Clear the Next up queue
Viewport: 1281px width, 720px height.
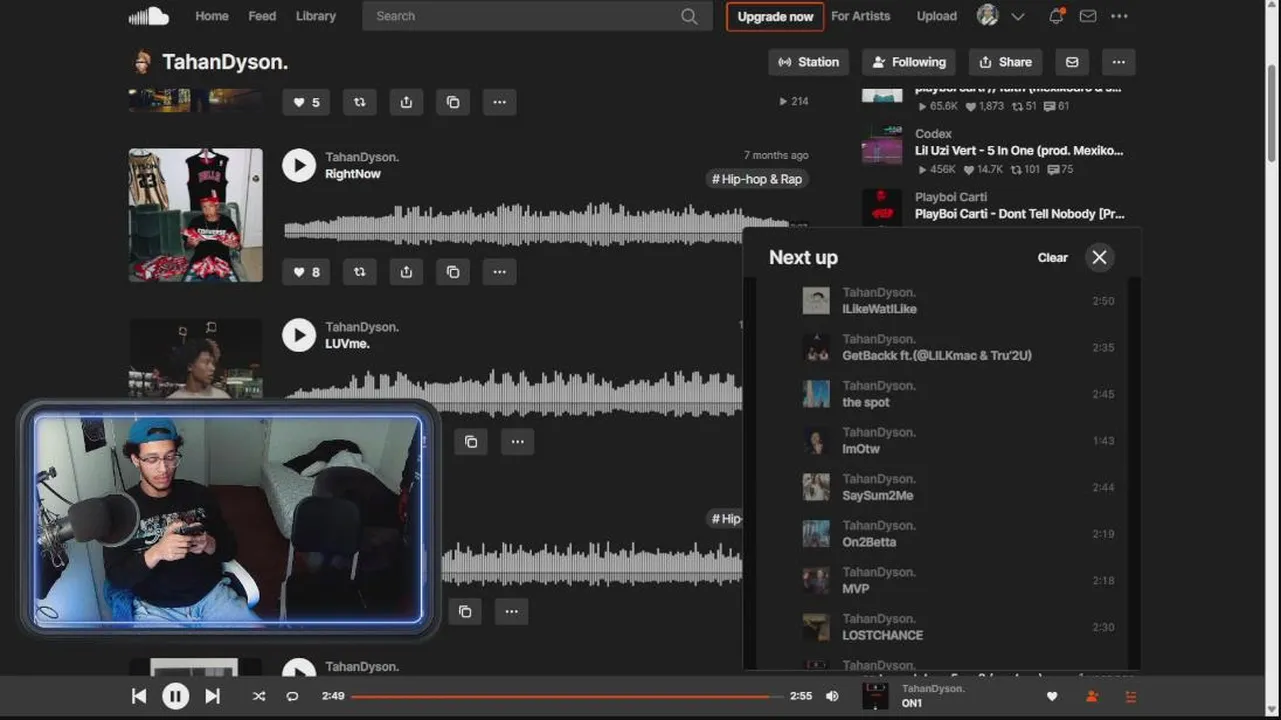pyautogui.click(x=1053, y=257)
